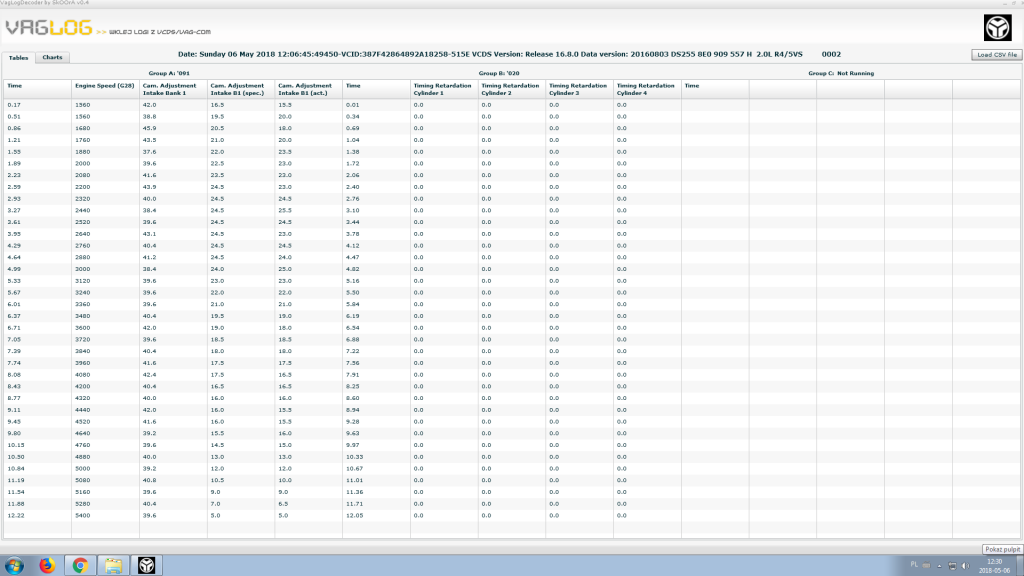Show hidden tray icons arrow
This screenshot has width=1024, height=576.
[x=939, y=566]
